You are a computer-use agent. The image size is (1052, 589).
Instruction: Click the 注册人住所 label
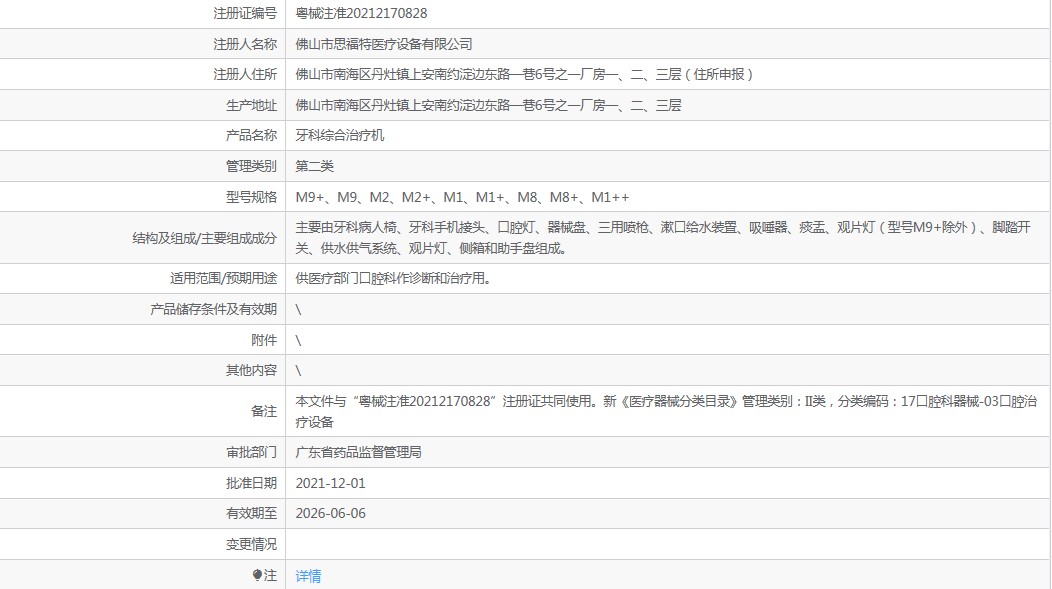(x=245, y=74)
